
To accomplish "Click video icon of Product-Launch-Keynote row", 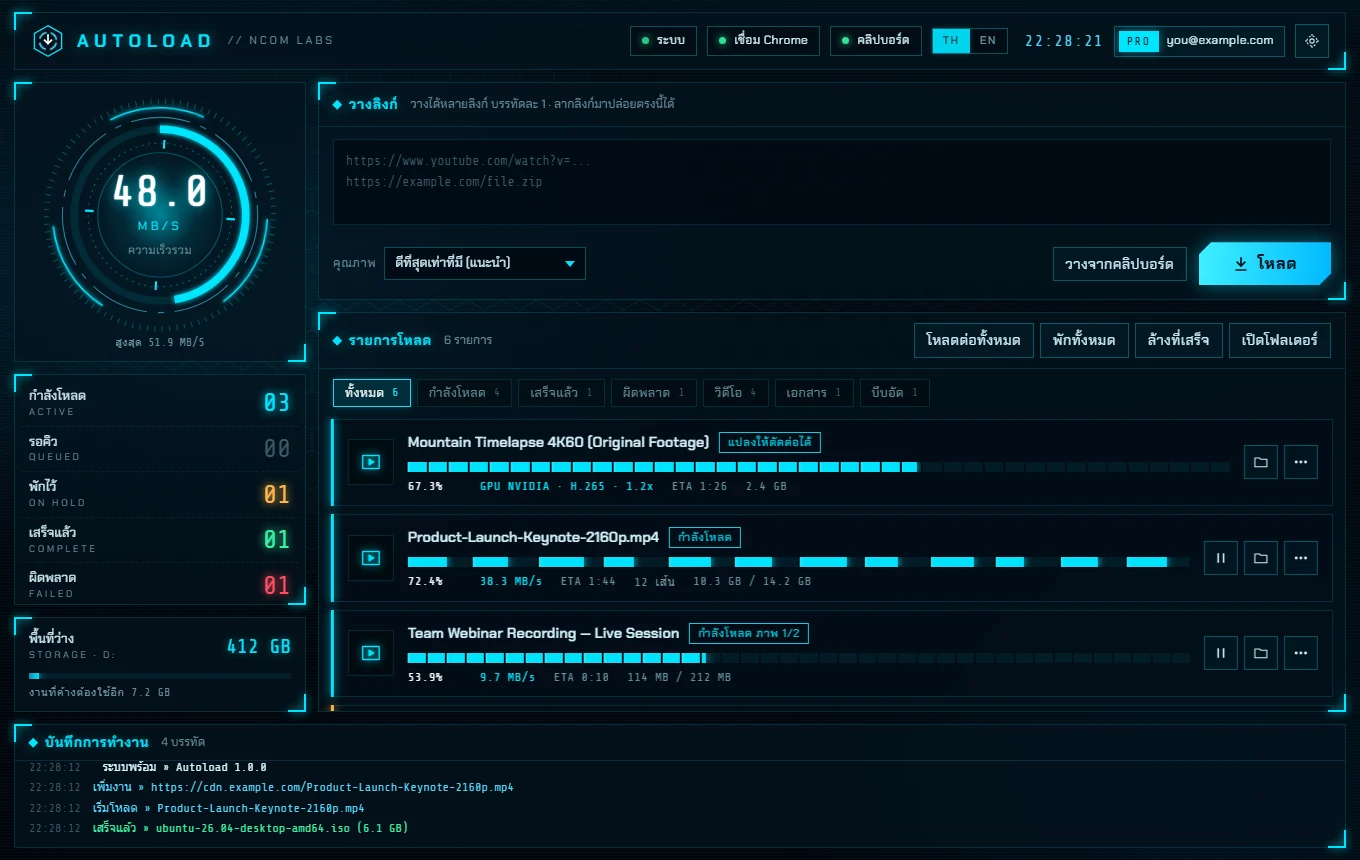I will (371, 558).
